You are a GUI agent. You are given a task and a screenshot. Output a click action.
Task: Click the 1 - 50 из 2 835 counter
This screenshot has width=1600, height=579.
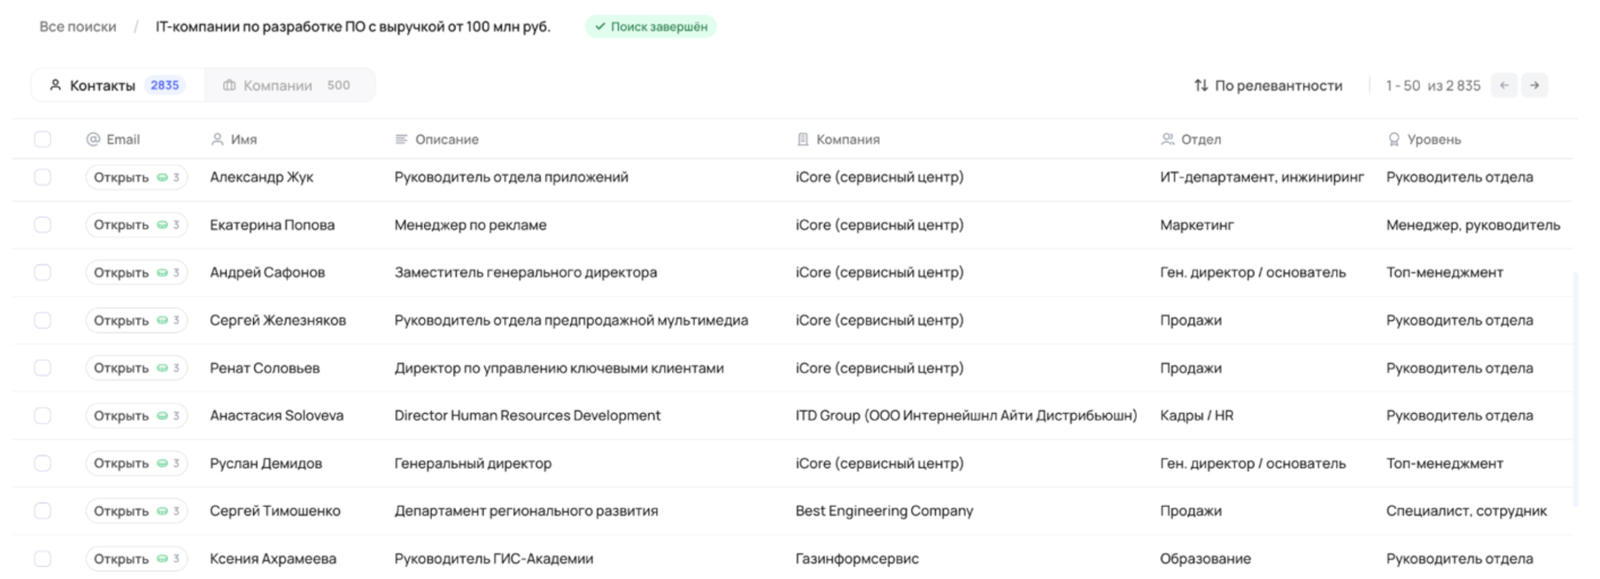coord(1433,86)
